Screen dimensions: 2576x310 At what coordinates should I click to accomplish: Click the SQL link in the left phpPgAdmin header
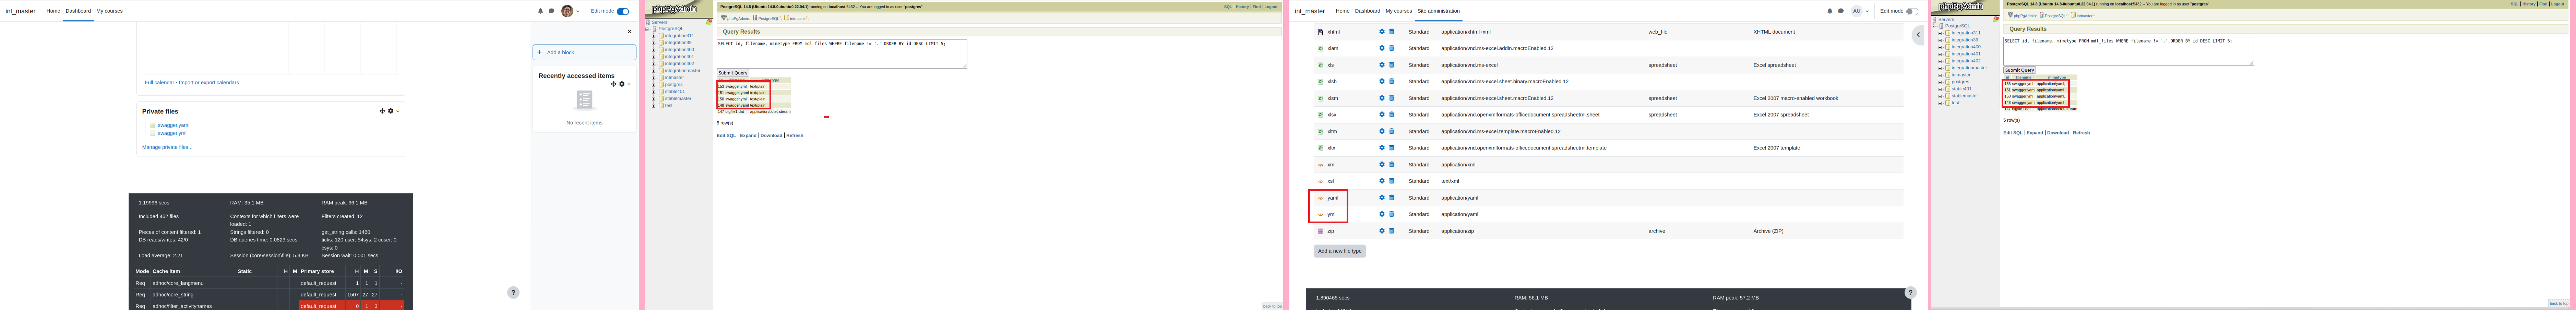[x=1228, y=7]
